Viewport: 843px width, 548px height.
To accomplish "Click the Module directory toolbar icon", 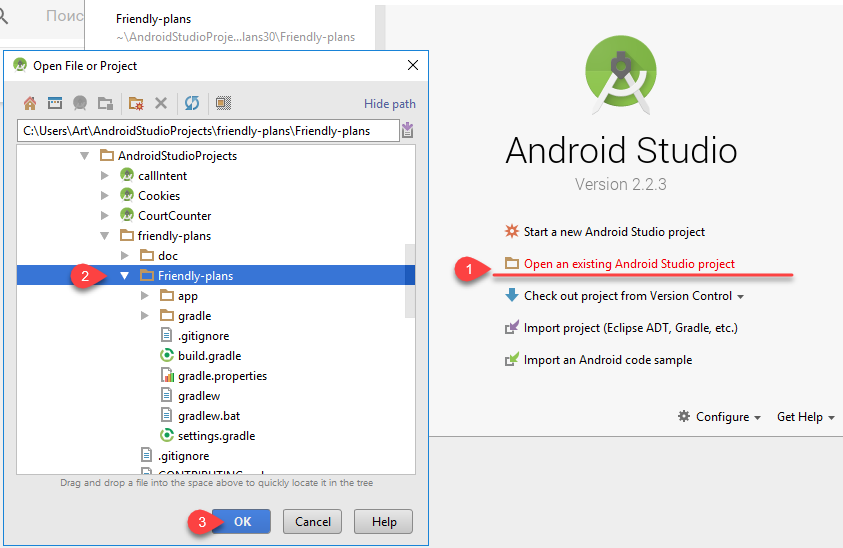I will click(105, 103).
